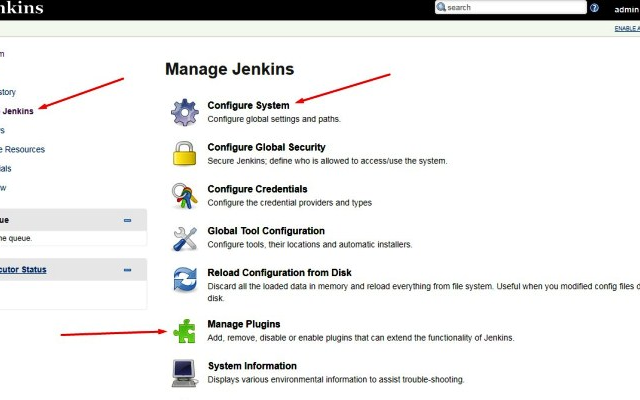
Task: Click the yellow padlock Global Security icon
Action: coord(184,153)
